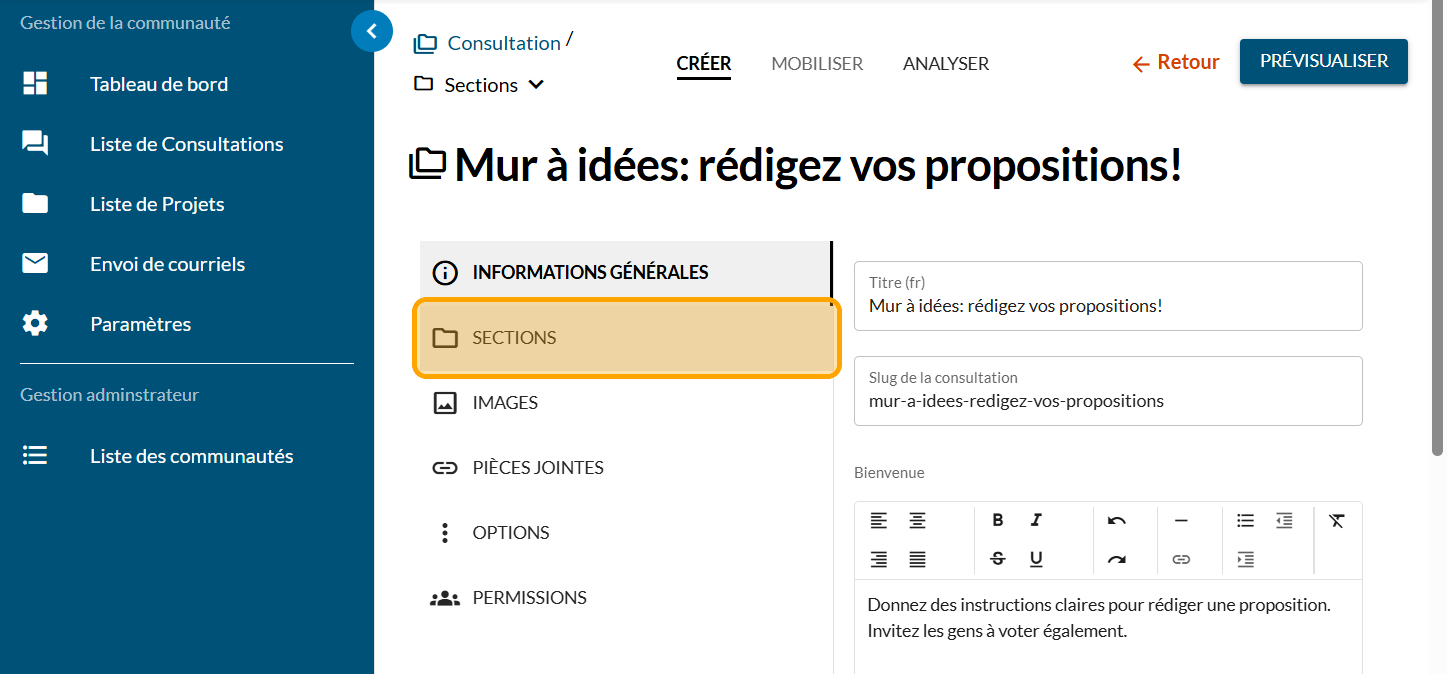This screenshot has height=674, width=1447.
Task: Insert a horizontal rule line
Action: (1181, 520)
